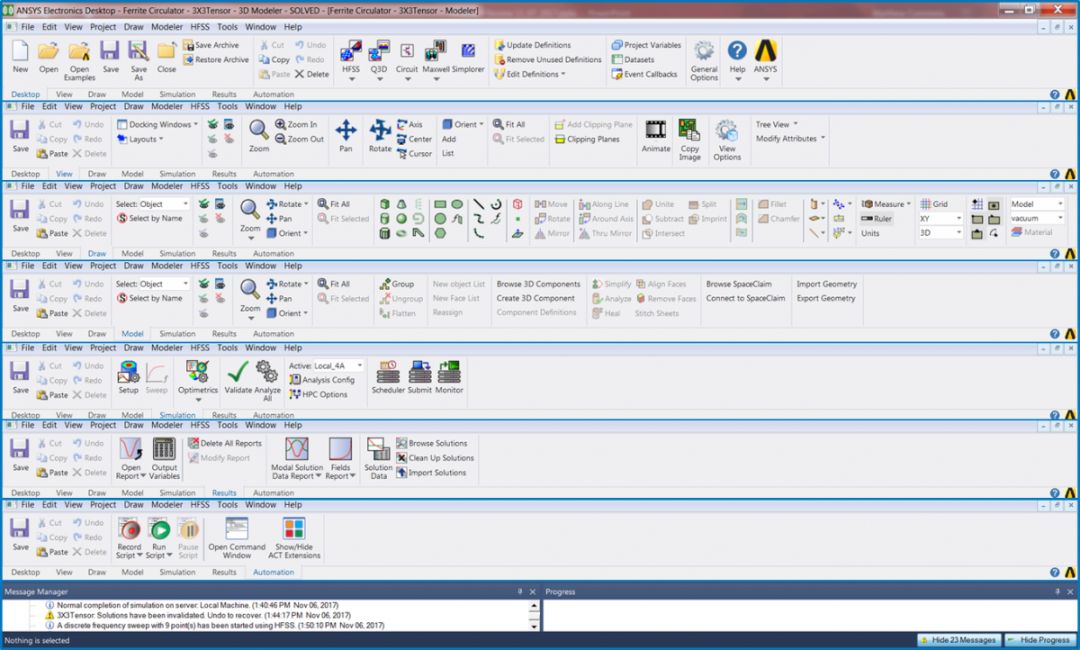Screen dimensions: 1080x650
Task: Click Project Variables
Action: coord(646,45)
